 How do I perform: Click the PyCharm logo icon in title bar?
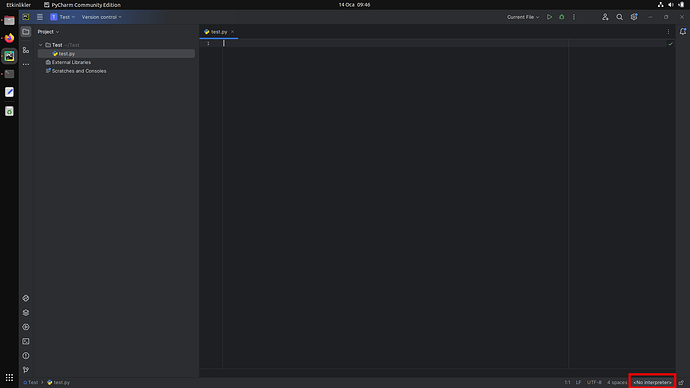[x=26, y=17]
